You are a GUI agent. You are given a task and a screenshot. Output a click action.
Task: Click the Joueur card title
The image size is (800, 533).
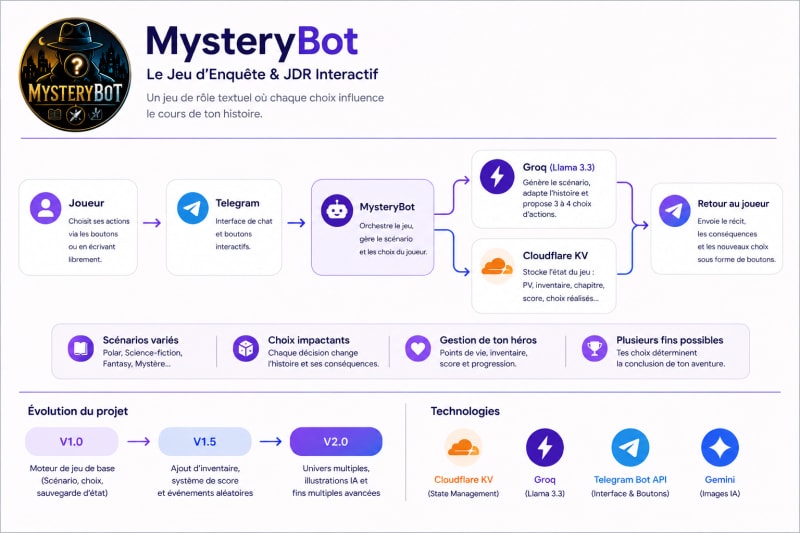click(86, 203)
